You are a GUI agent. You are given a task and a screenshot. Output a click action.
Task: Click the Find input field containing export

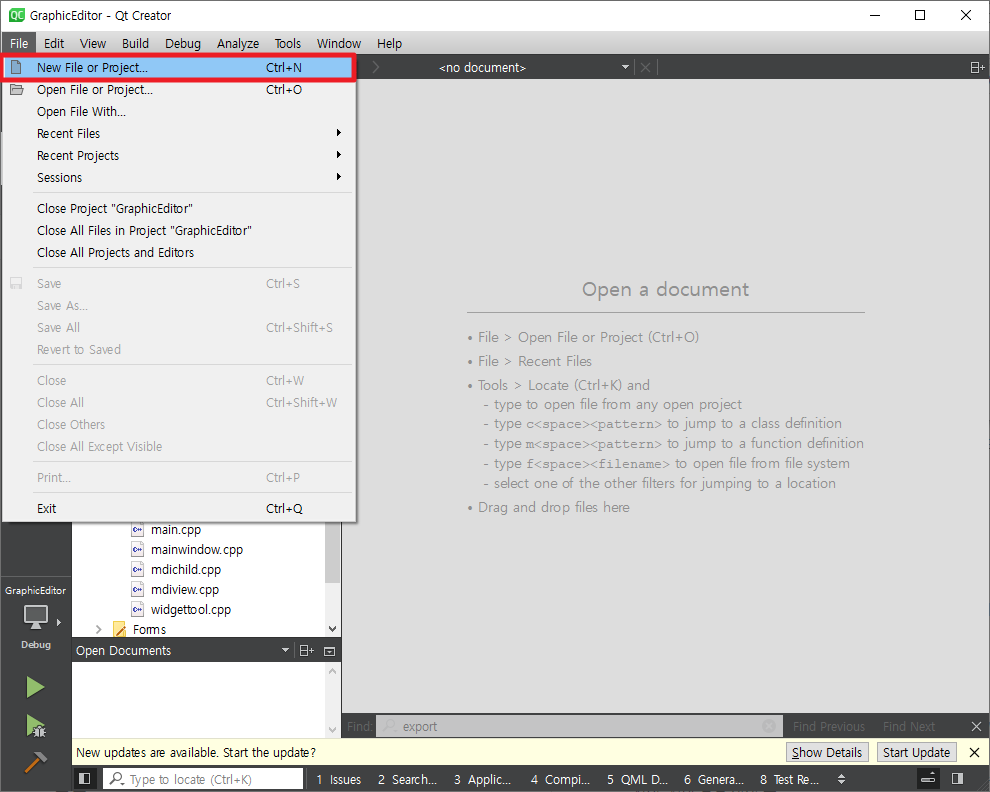pyautogui.click(x=579, y=726)
